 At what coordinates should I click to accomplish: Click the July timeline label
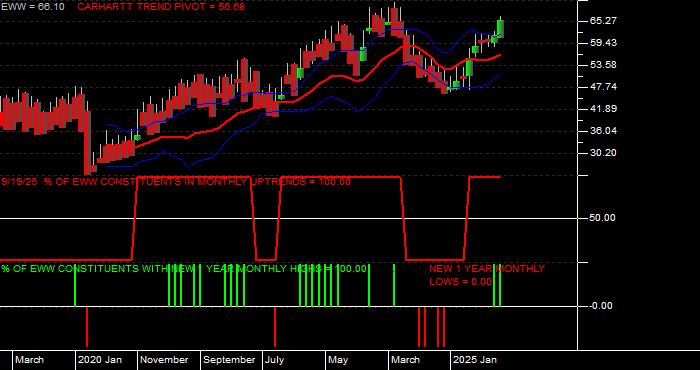point(275,360)
